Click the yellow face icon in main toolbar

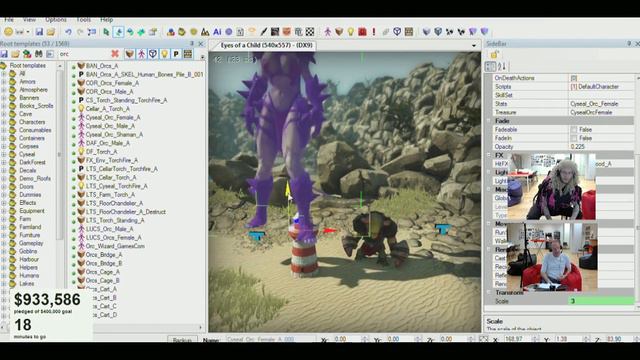tap(8, 32)
